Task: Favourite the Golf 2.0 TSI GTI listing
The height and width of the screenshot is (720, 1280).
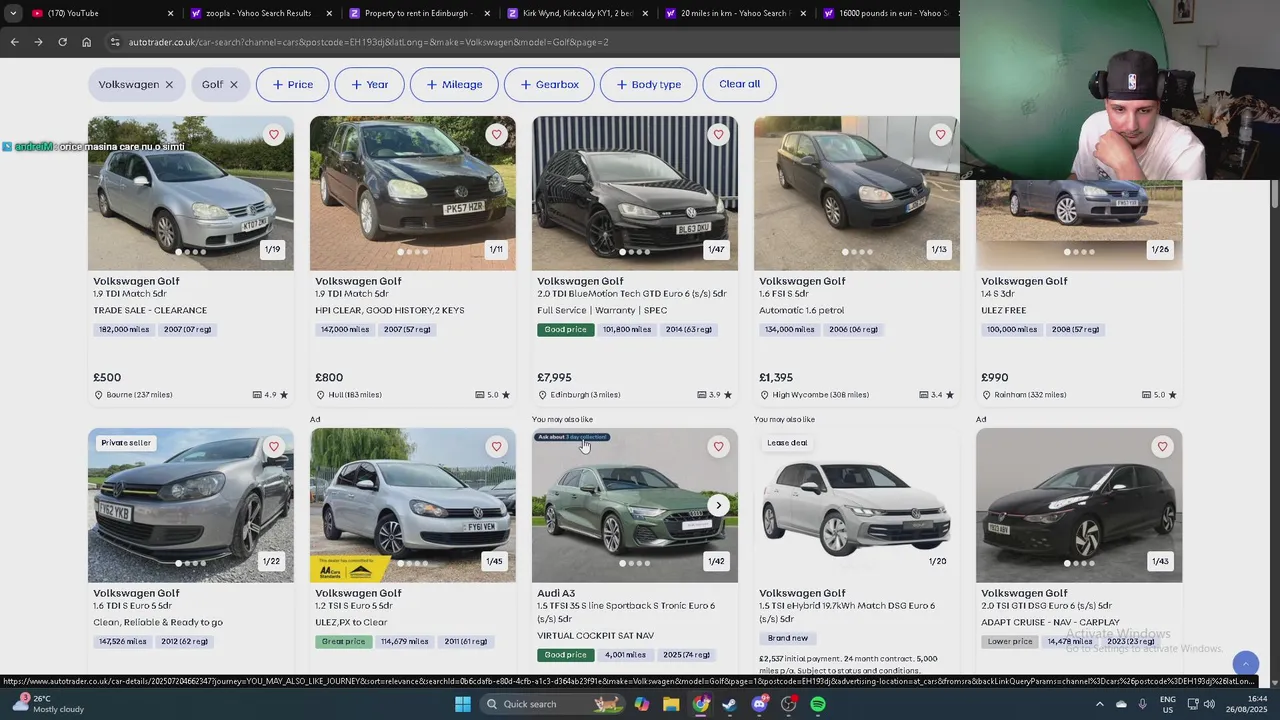Action: (1162, 447)
